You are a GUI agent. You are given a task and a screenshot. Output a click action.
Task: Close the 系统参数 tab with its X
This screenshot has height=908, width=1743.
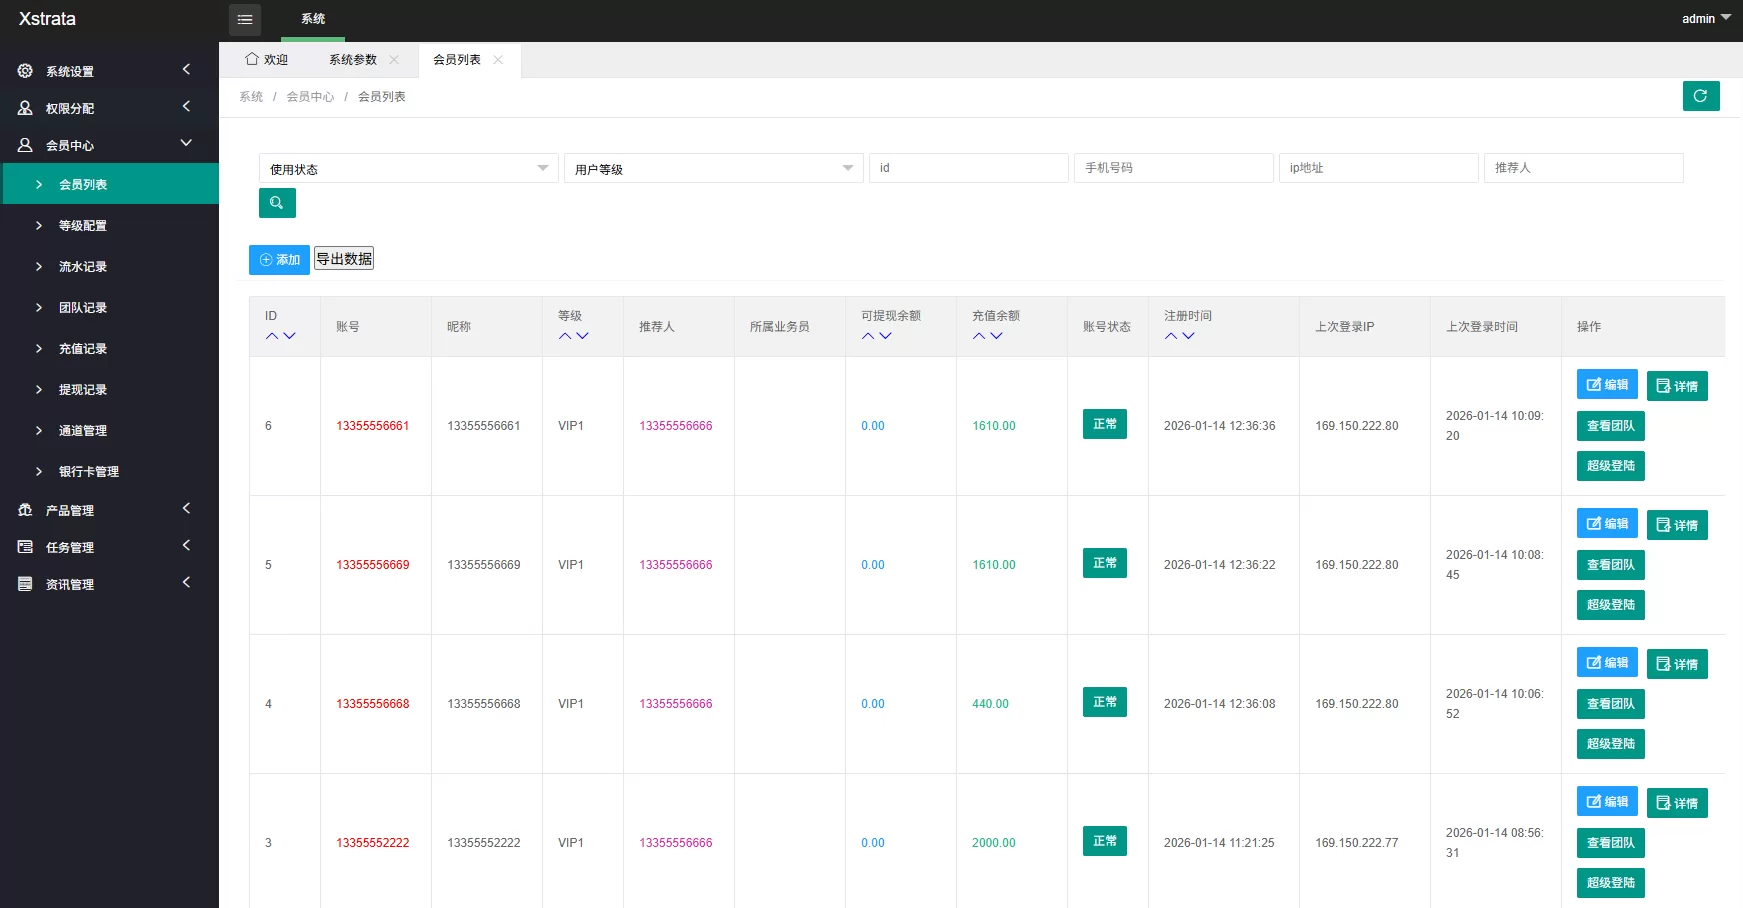pos(394,60)
